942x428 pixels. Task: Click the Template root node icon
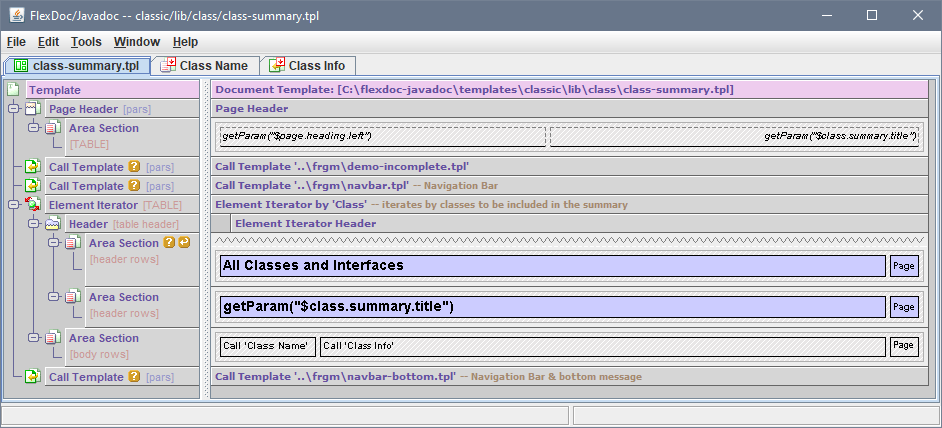(14, 90)
